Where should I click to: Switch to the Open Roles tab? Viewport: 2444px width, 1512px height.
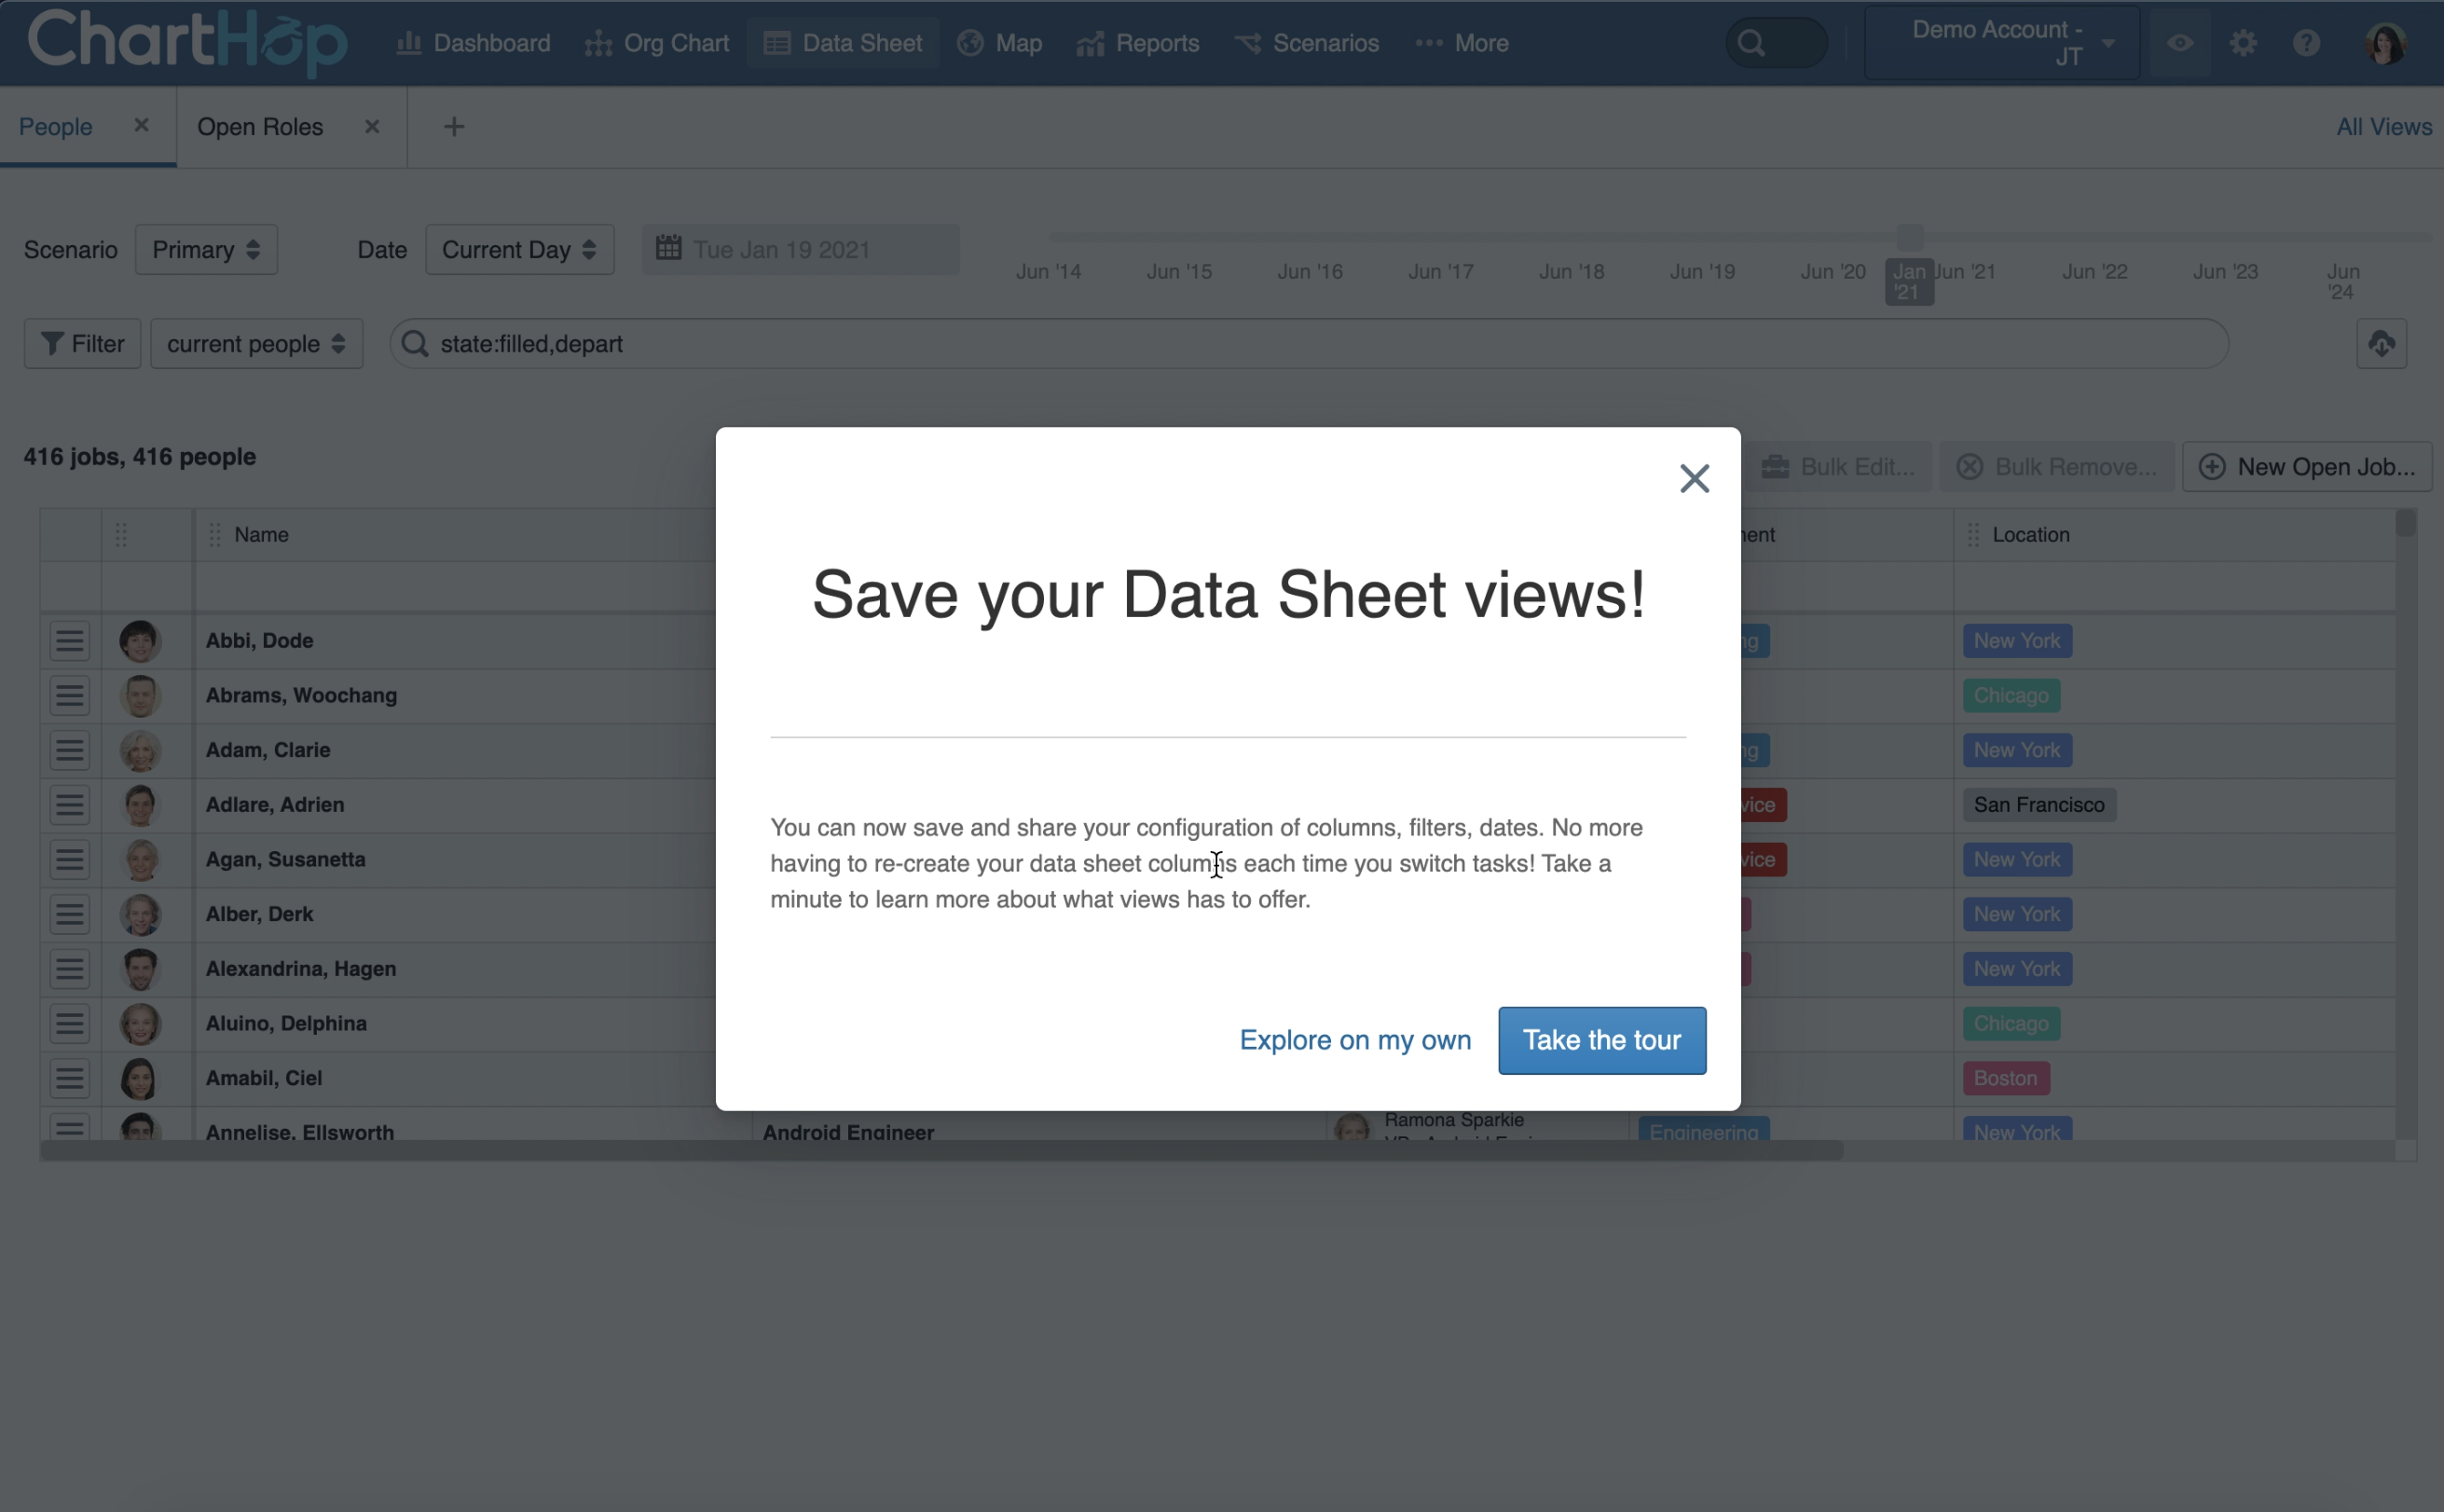[260, 127]
